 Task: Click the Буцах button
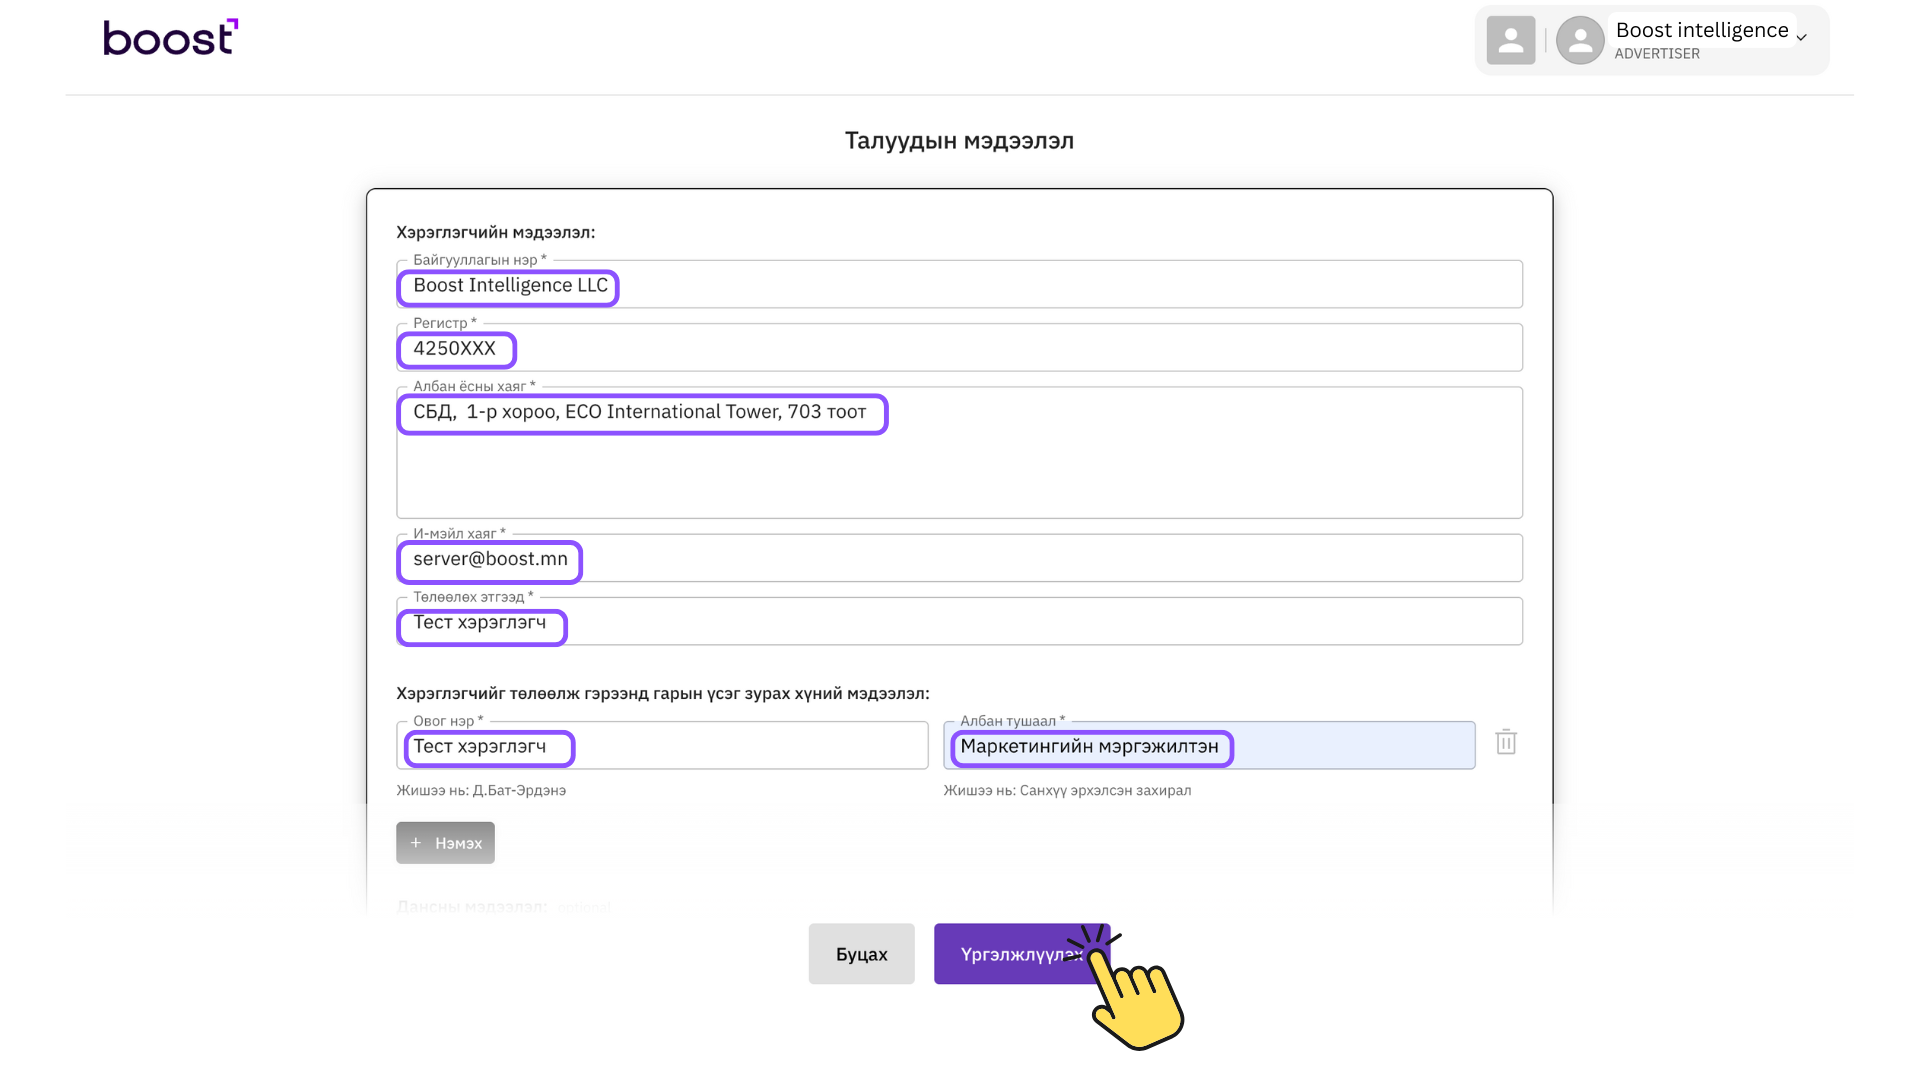[861, 954]
